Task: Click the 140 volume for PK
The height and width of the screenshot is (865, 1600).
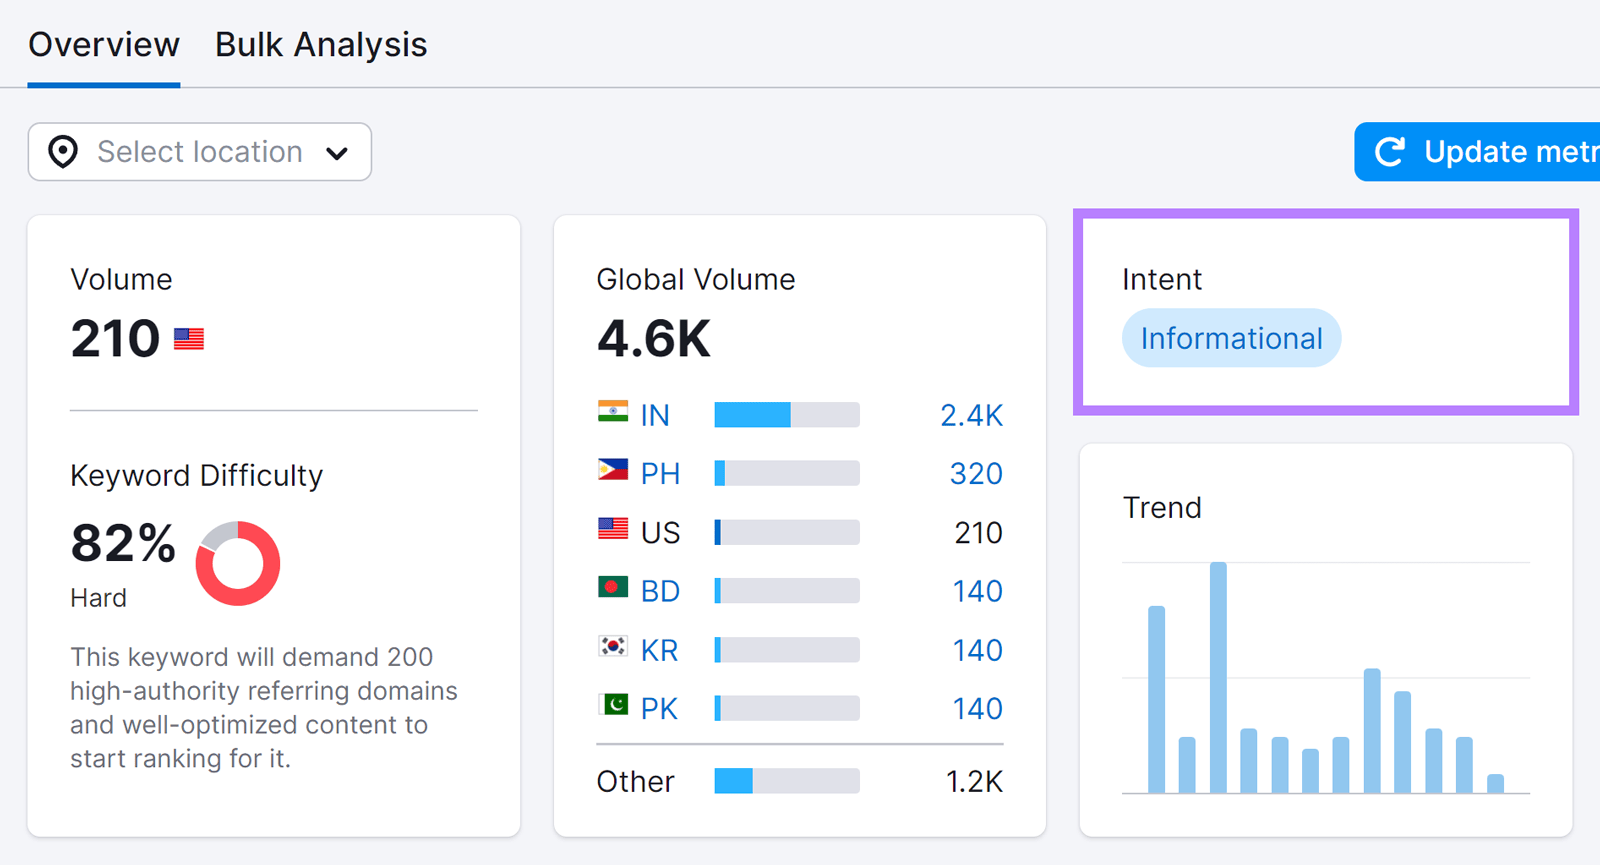Action: 977,708
